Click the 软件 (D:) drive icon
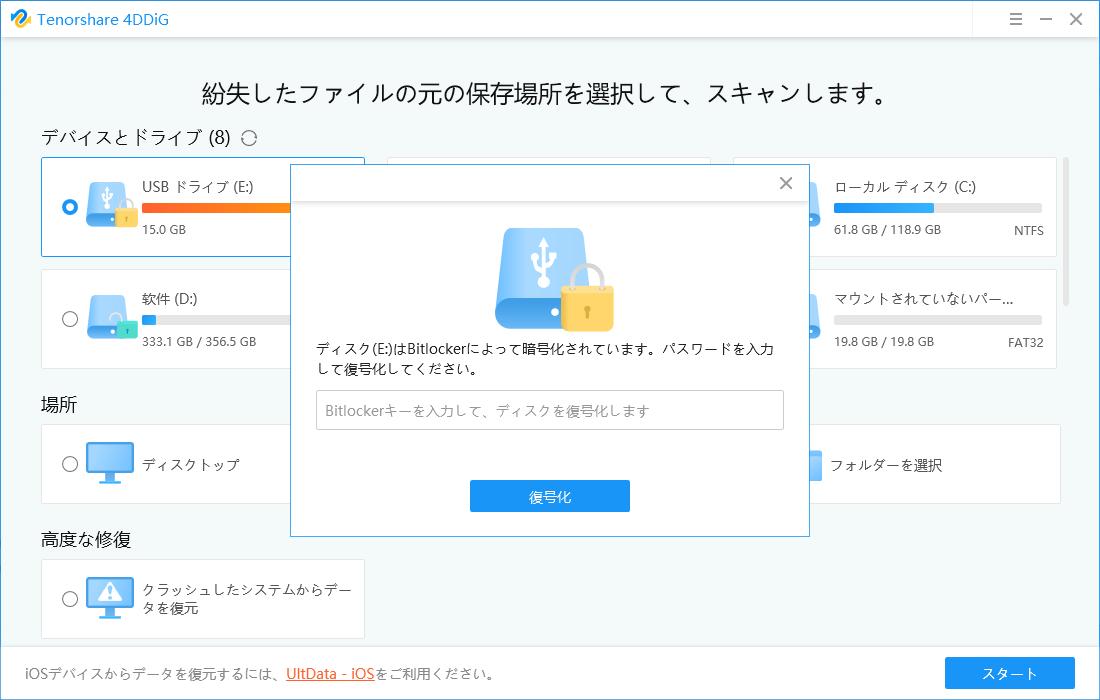Screen dimensions: 1100x700 point(112,317)
